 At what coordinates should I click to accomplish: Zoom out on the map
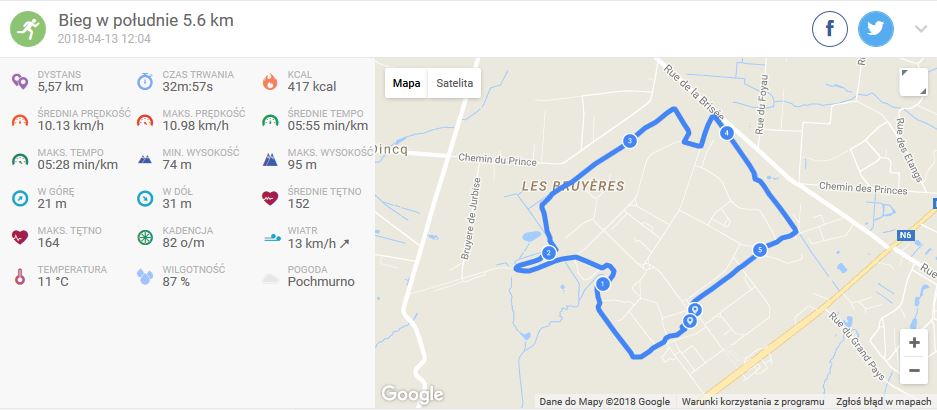(x=913, y=370)
